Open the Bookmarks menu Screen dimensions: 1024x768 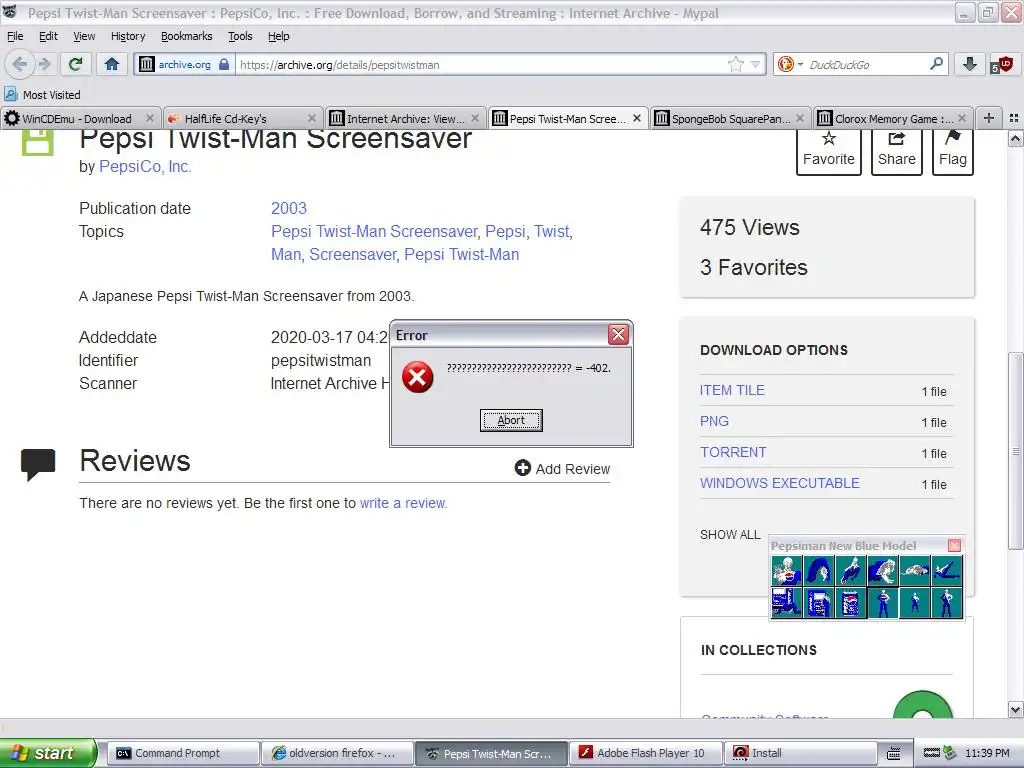[x=187, y=36]
